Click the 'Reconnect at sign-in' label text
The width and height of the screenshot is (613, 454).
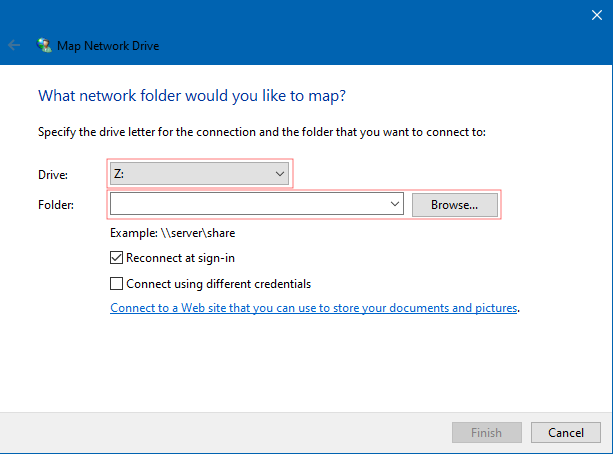(x=182, y=258)
